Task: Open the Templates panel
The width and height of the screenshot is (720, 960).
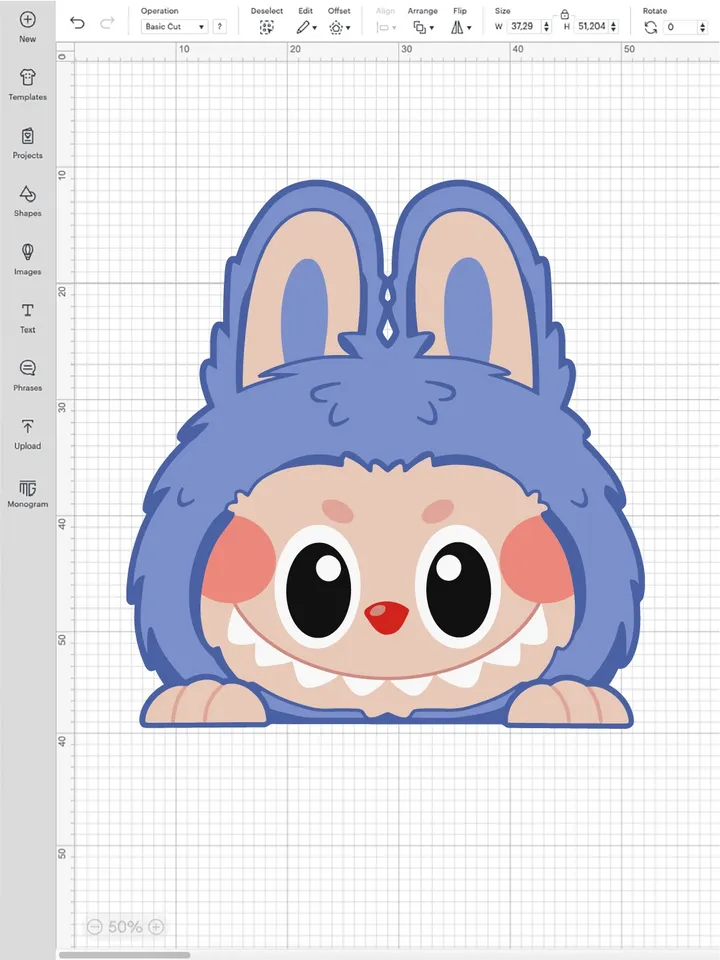Action: point(27,78)
